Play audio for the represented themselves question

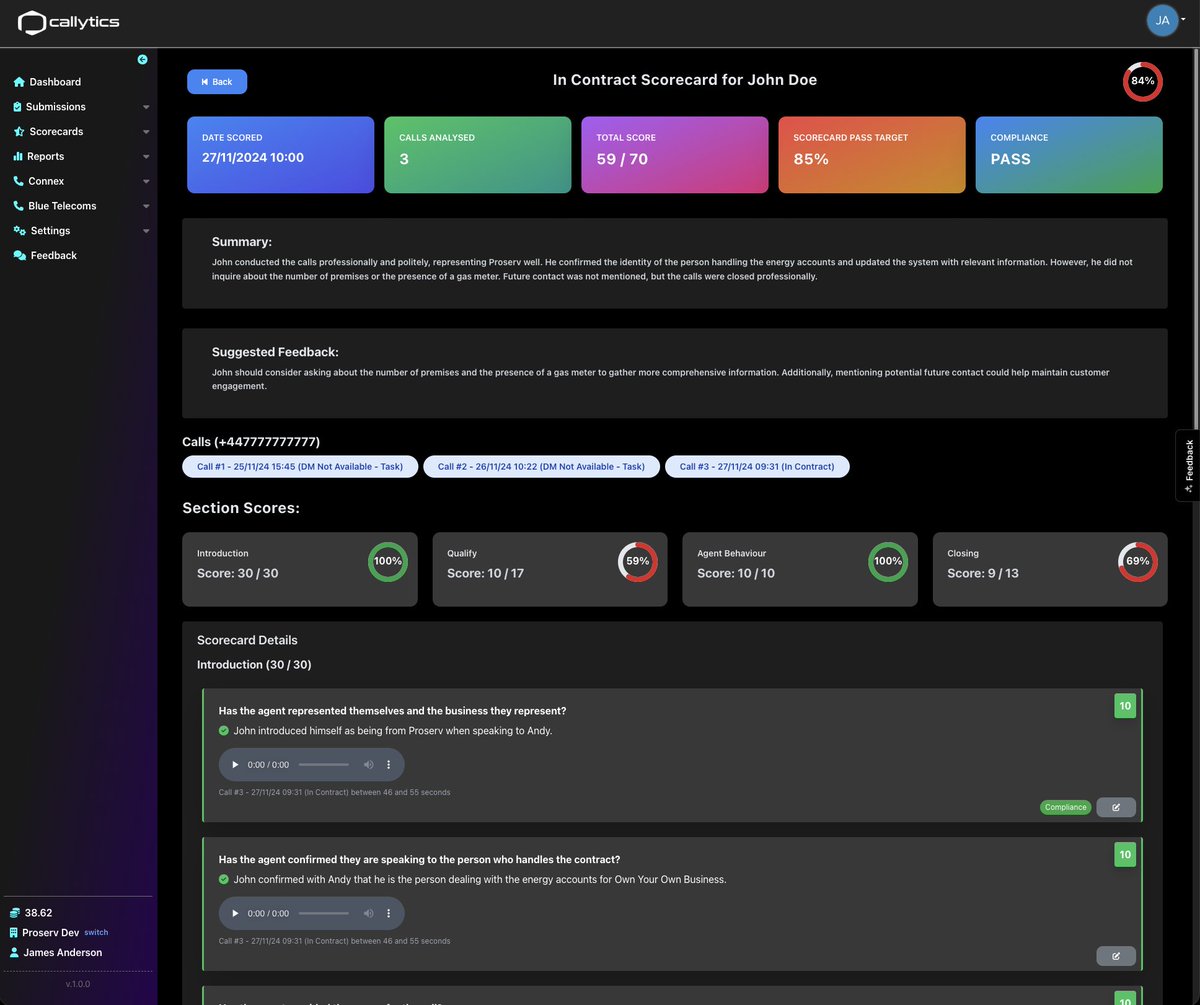236,765
